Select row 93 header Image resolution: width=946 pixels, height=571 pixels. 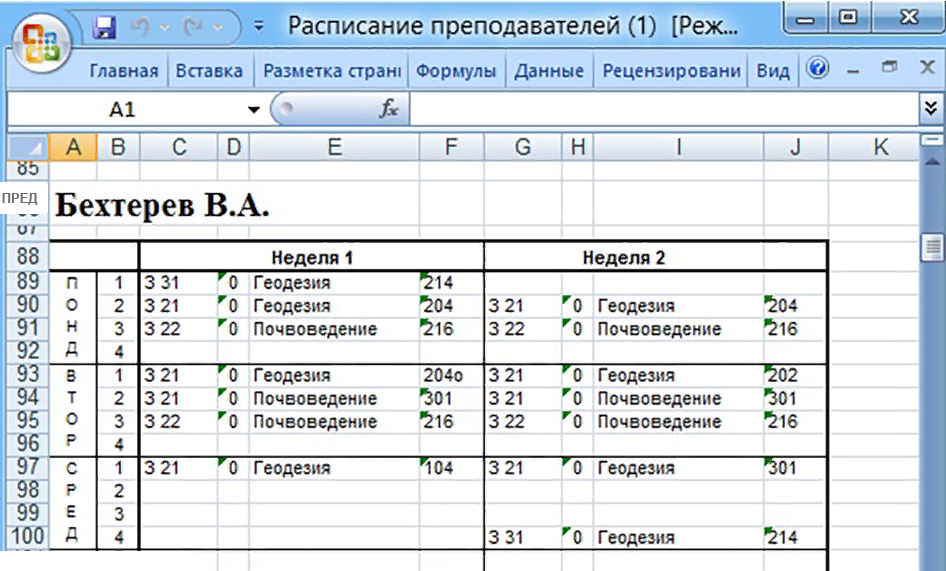tap(26, 376)
